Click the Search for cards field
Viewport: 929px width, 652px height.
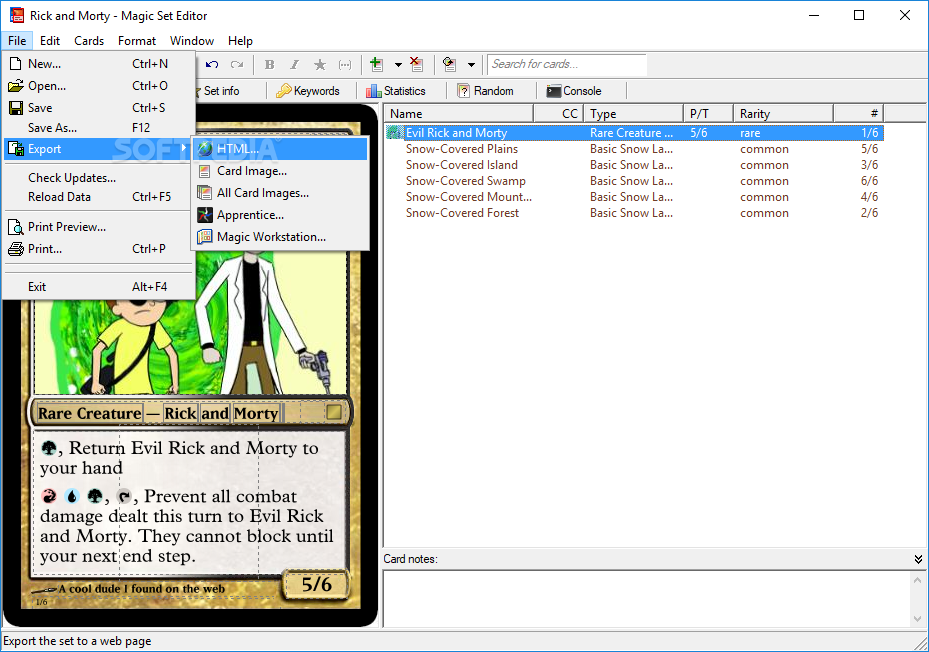point(567,64)
